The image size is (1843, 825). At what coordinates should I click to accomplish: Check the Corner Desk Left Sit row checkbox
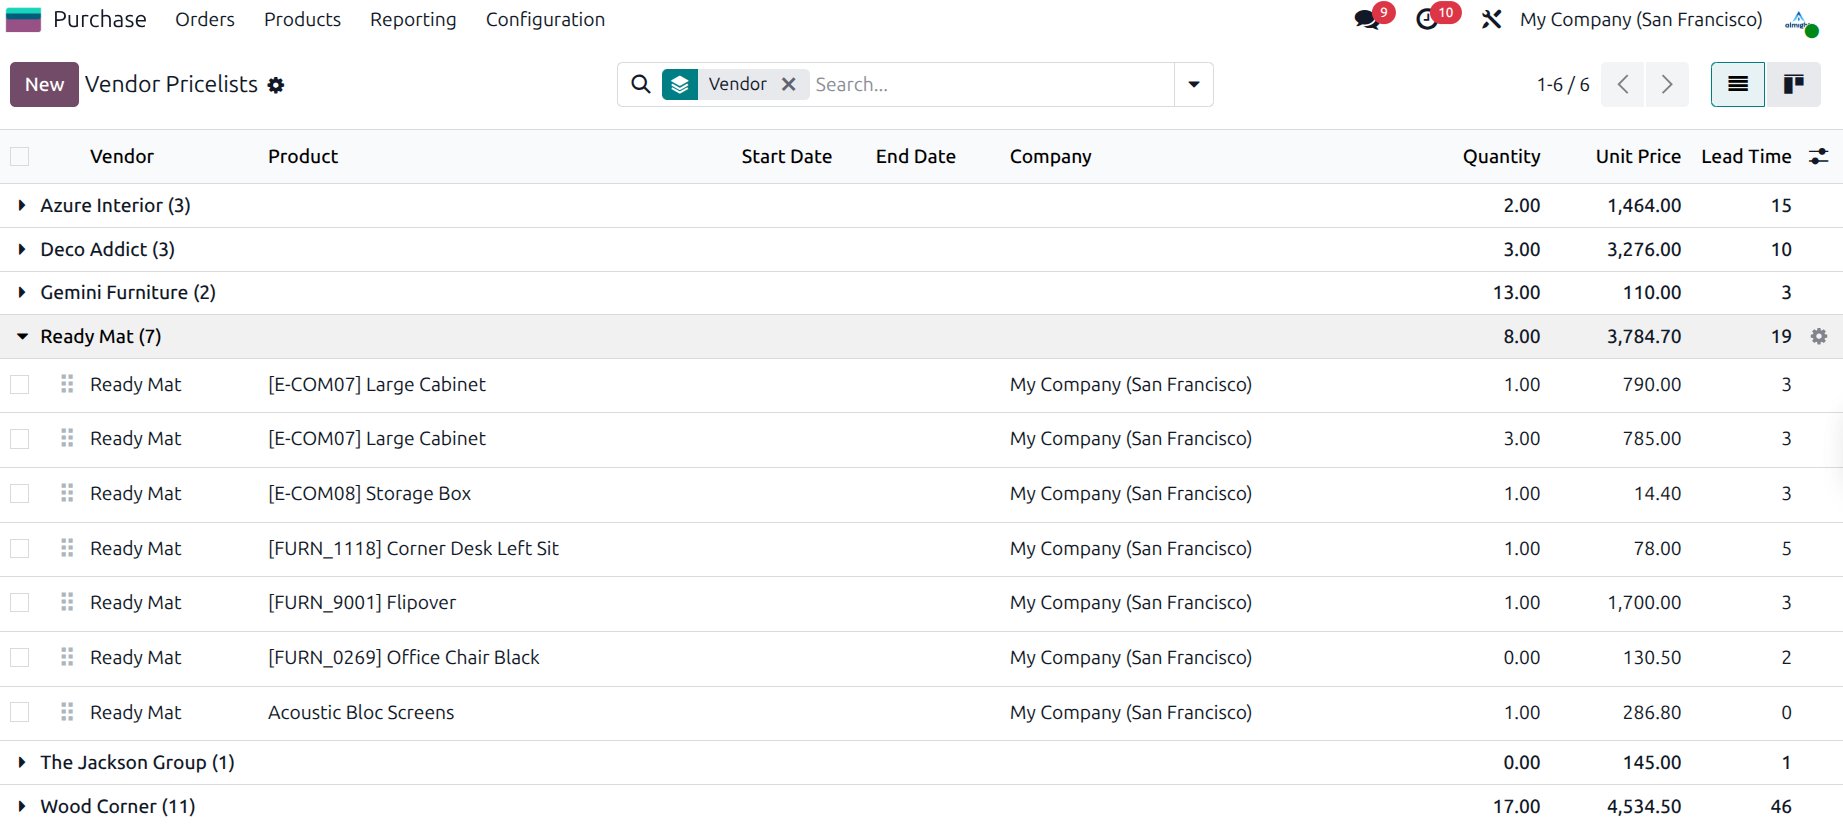click(x=19, y=548)
